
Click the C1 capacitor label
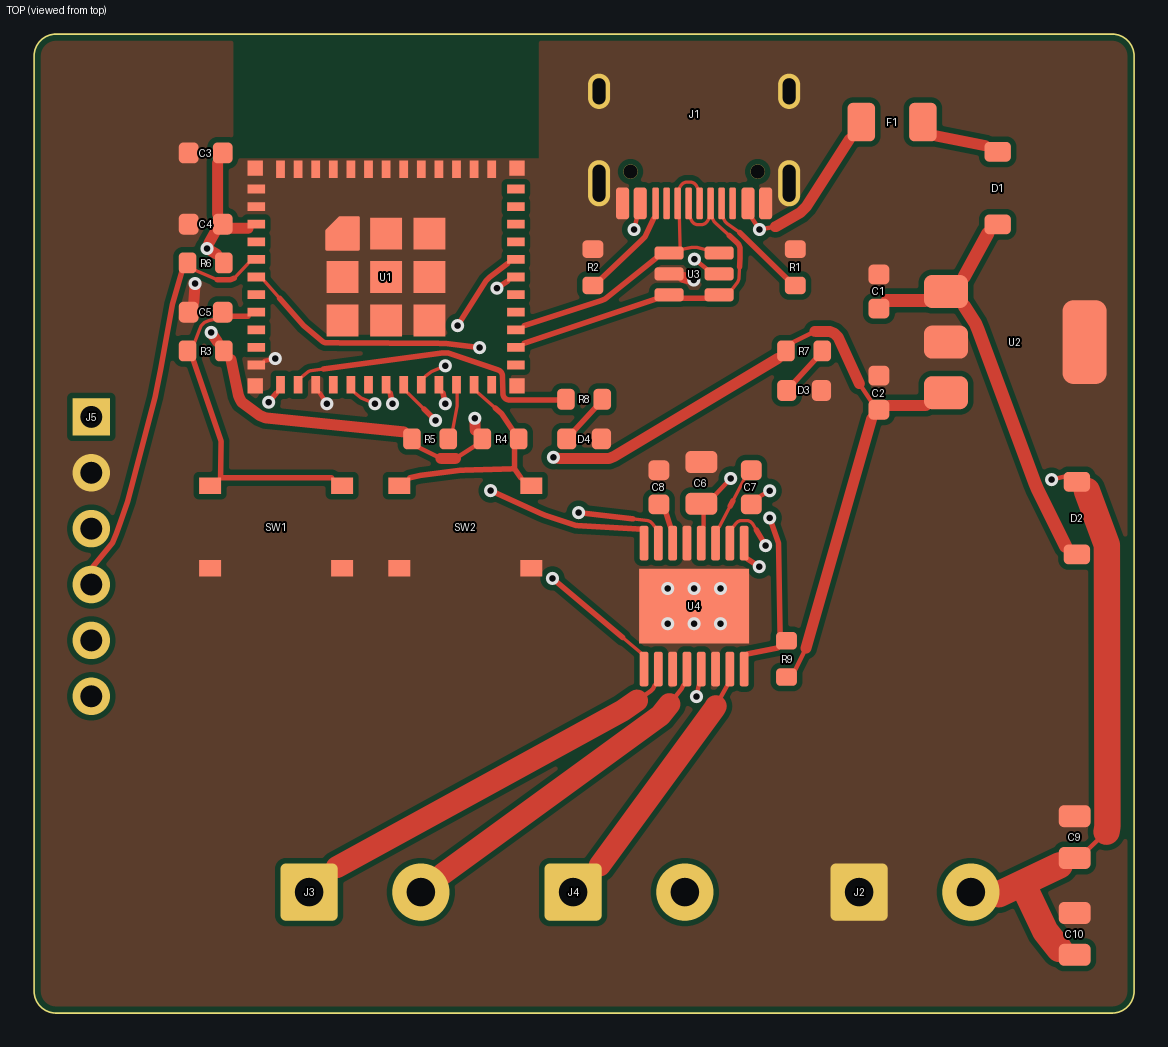tap(878, 291)
